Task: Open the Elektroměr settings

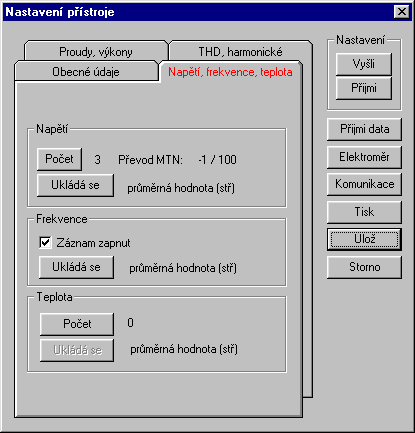Action: pos(364,157)
